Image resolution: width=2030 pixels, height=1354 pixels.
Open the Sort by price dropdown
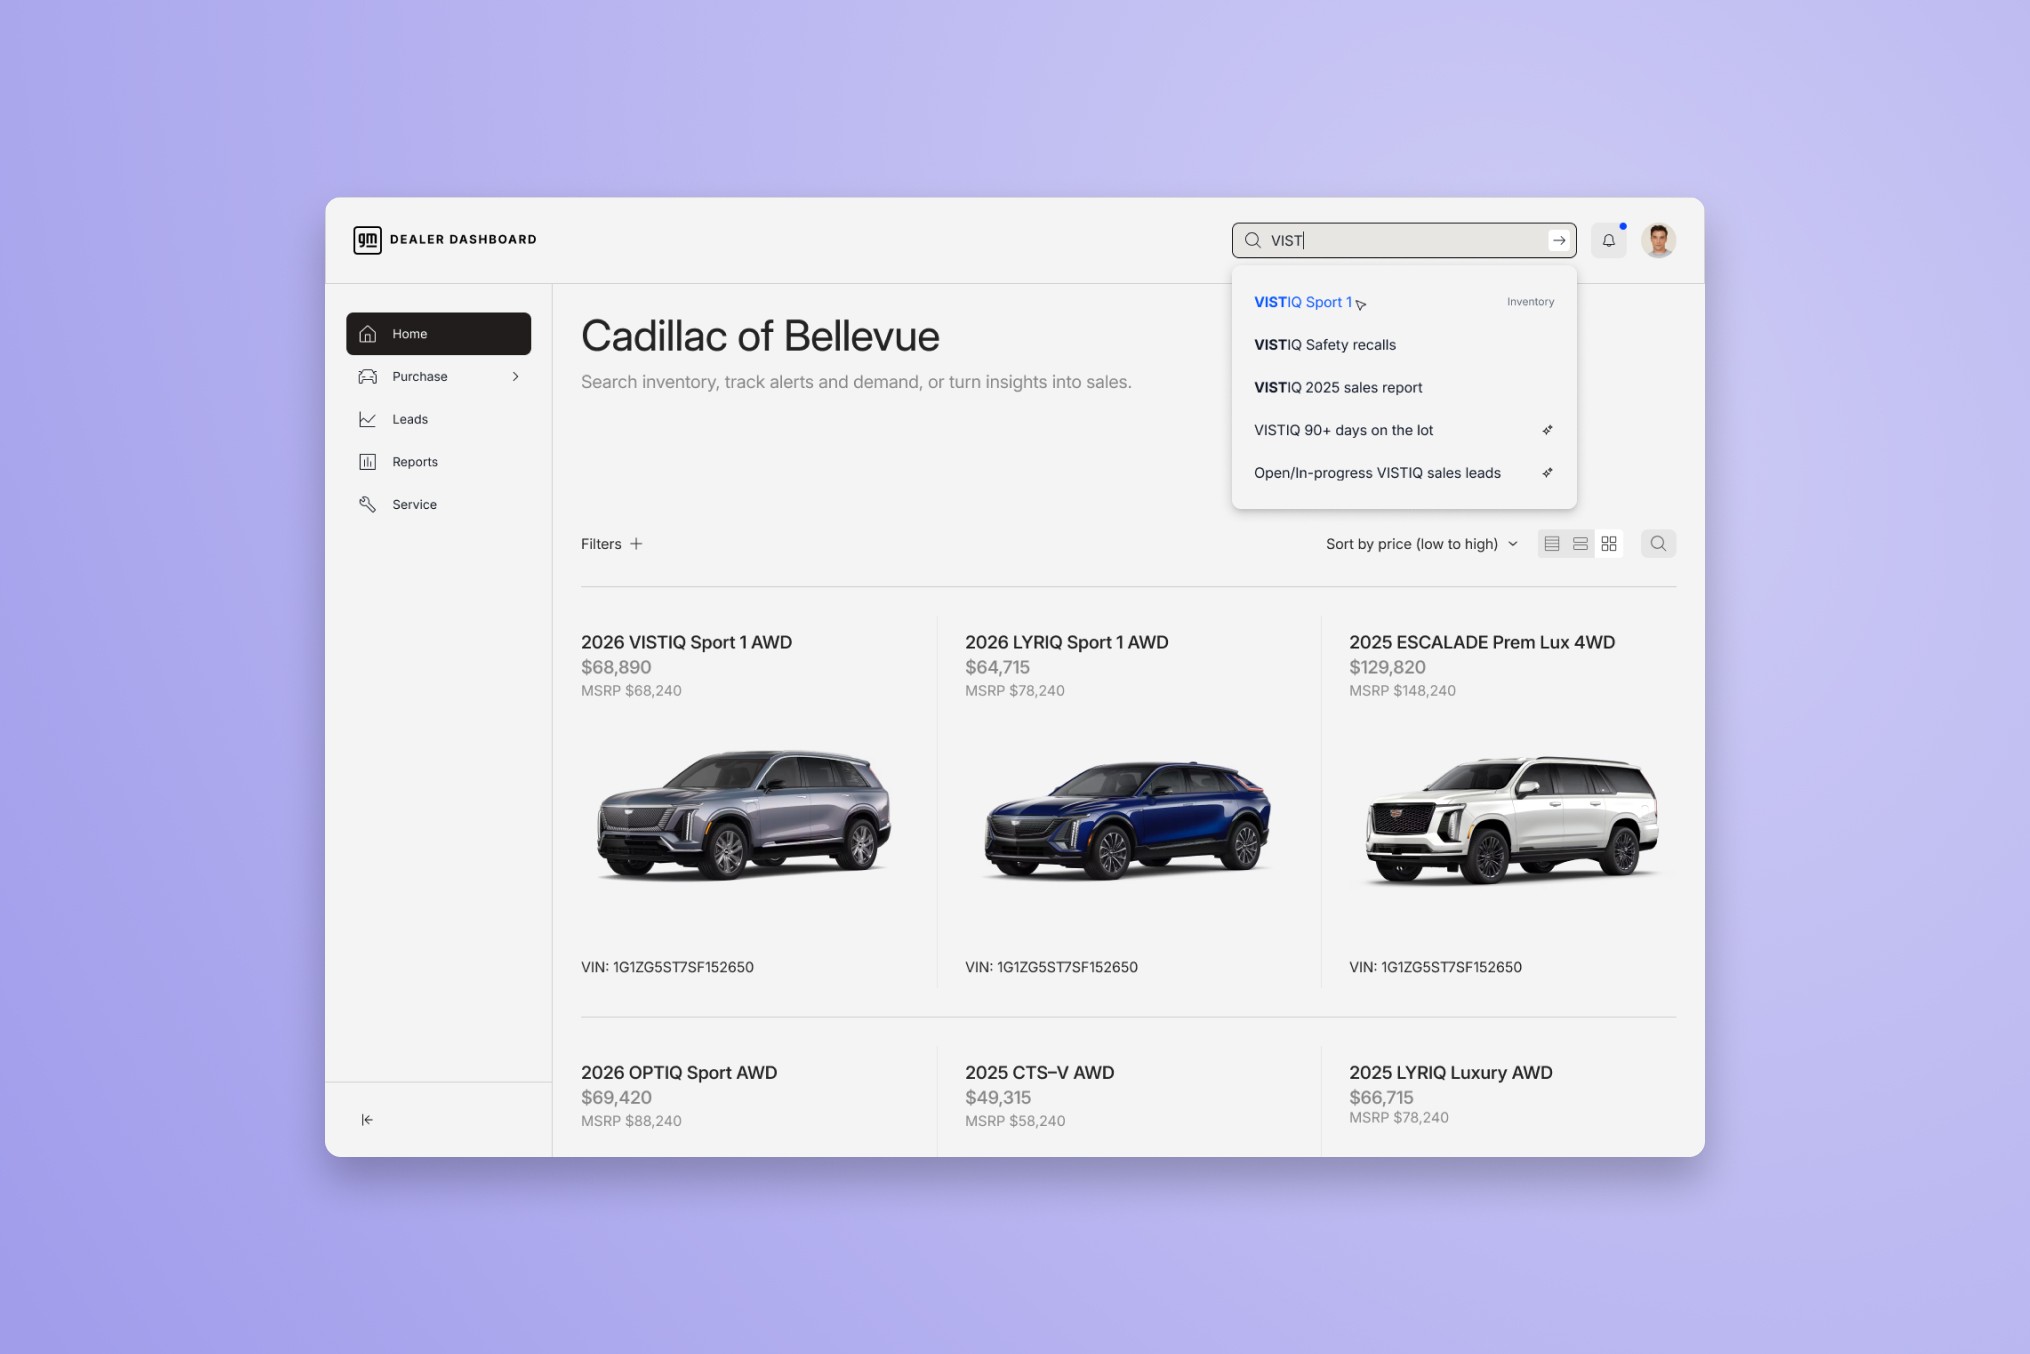click(1421, 544)
